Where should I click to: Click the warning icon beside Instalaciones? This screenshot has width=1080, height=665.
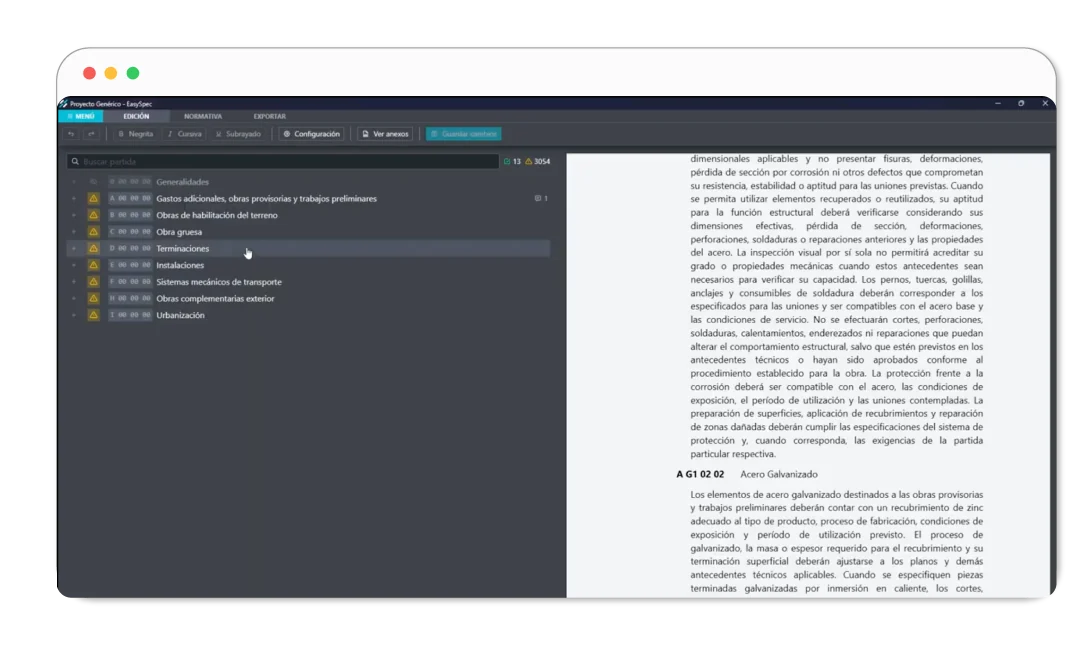pos(94,265)
